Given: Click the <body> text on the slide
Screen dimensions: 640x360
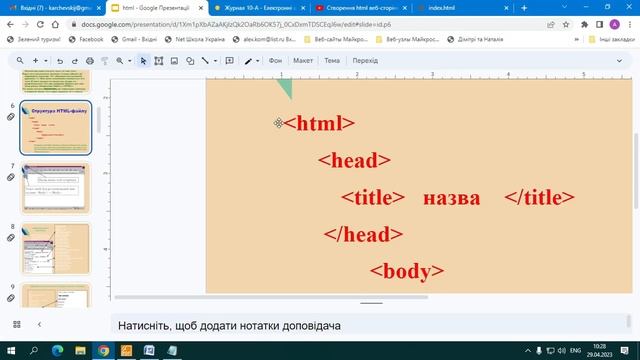Looking at the screenshot, I should (x=407, y=271).
